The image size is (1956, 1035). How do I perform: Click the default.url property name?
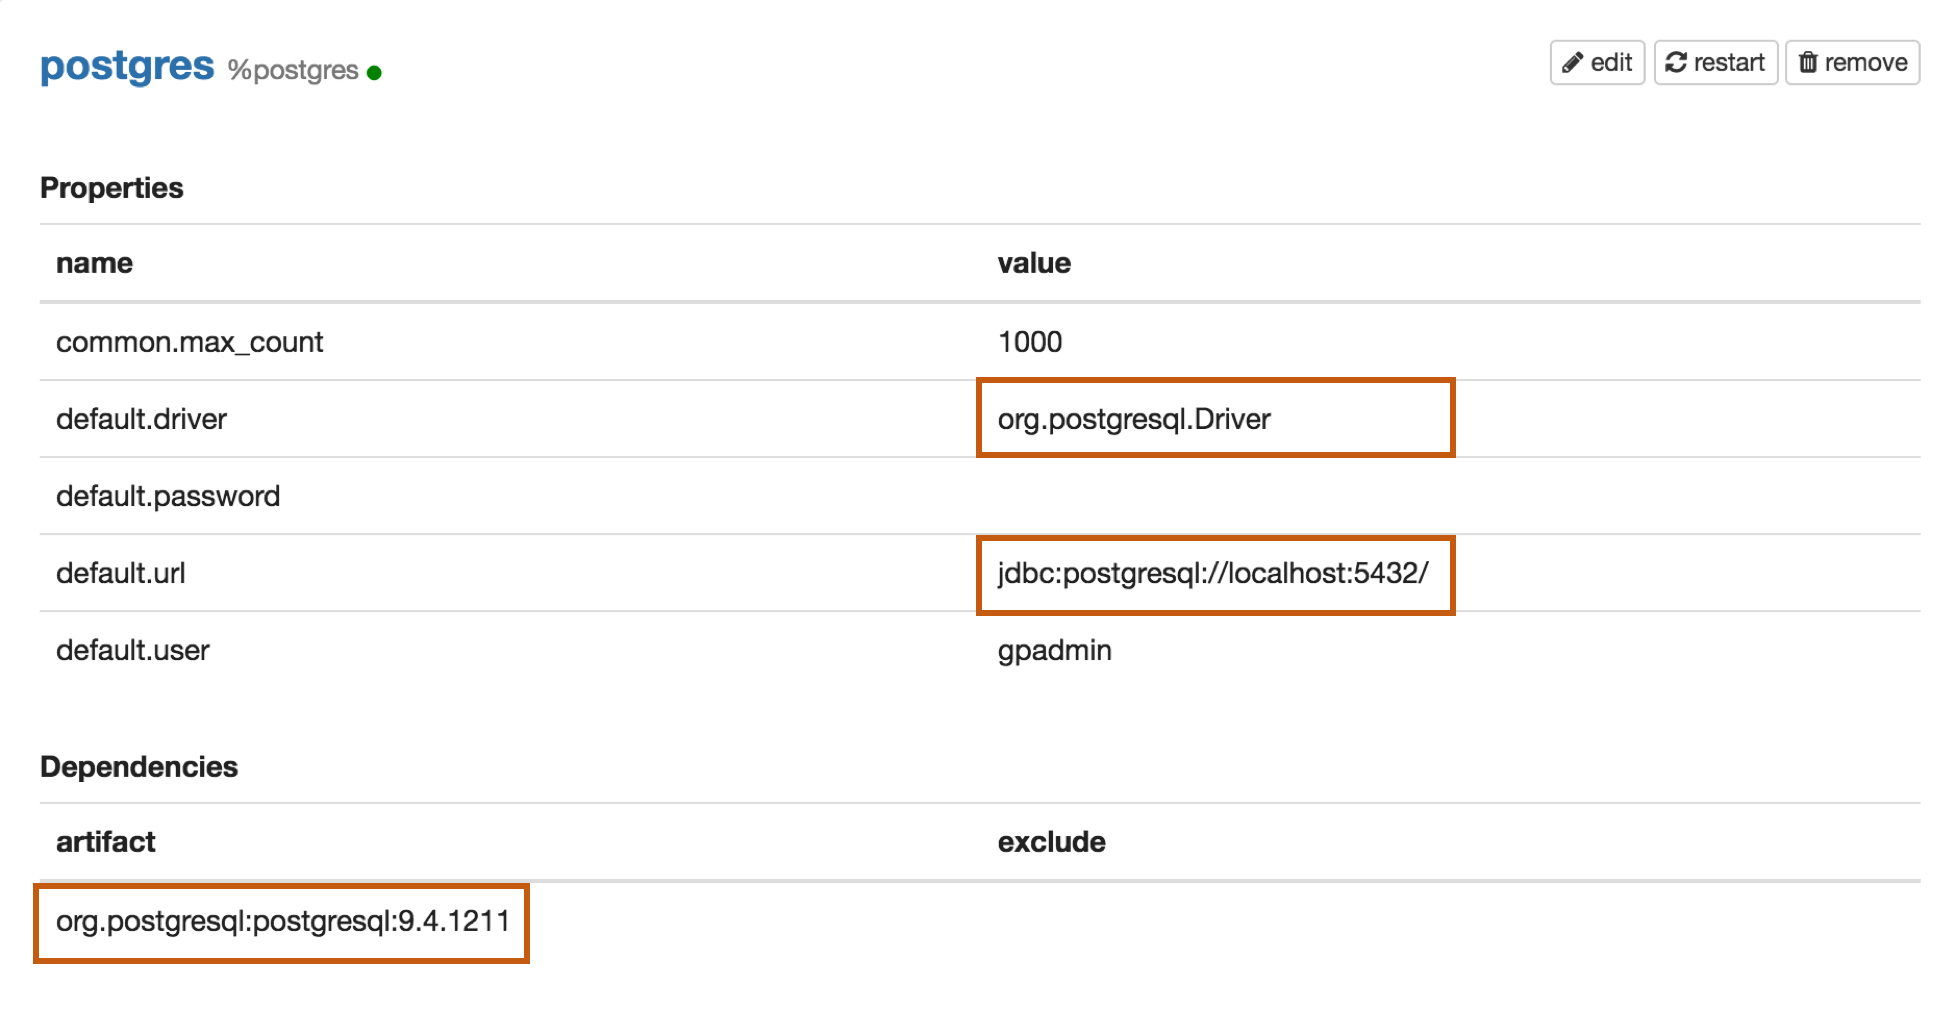(x=121, y=573)
